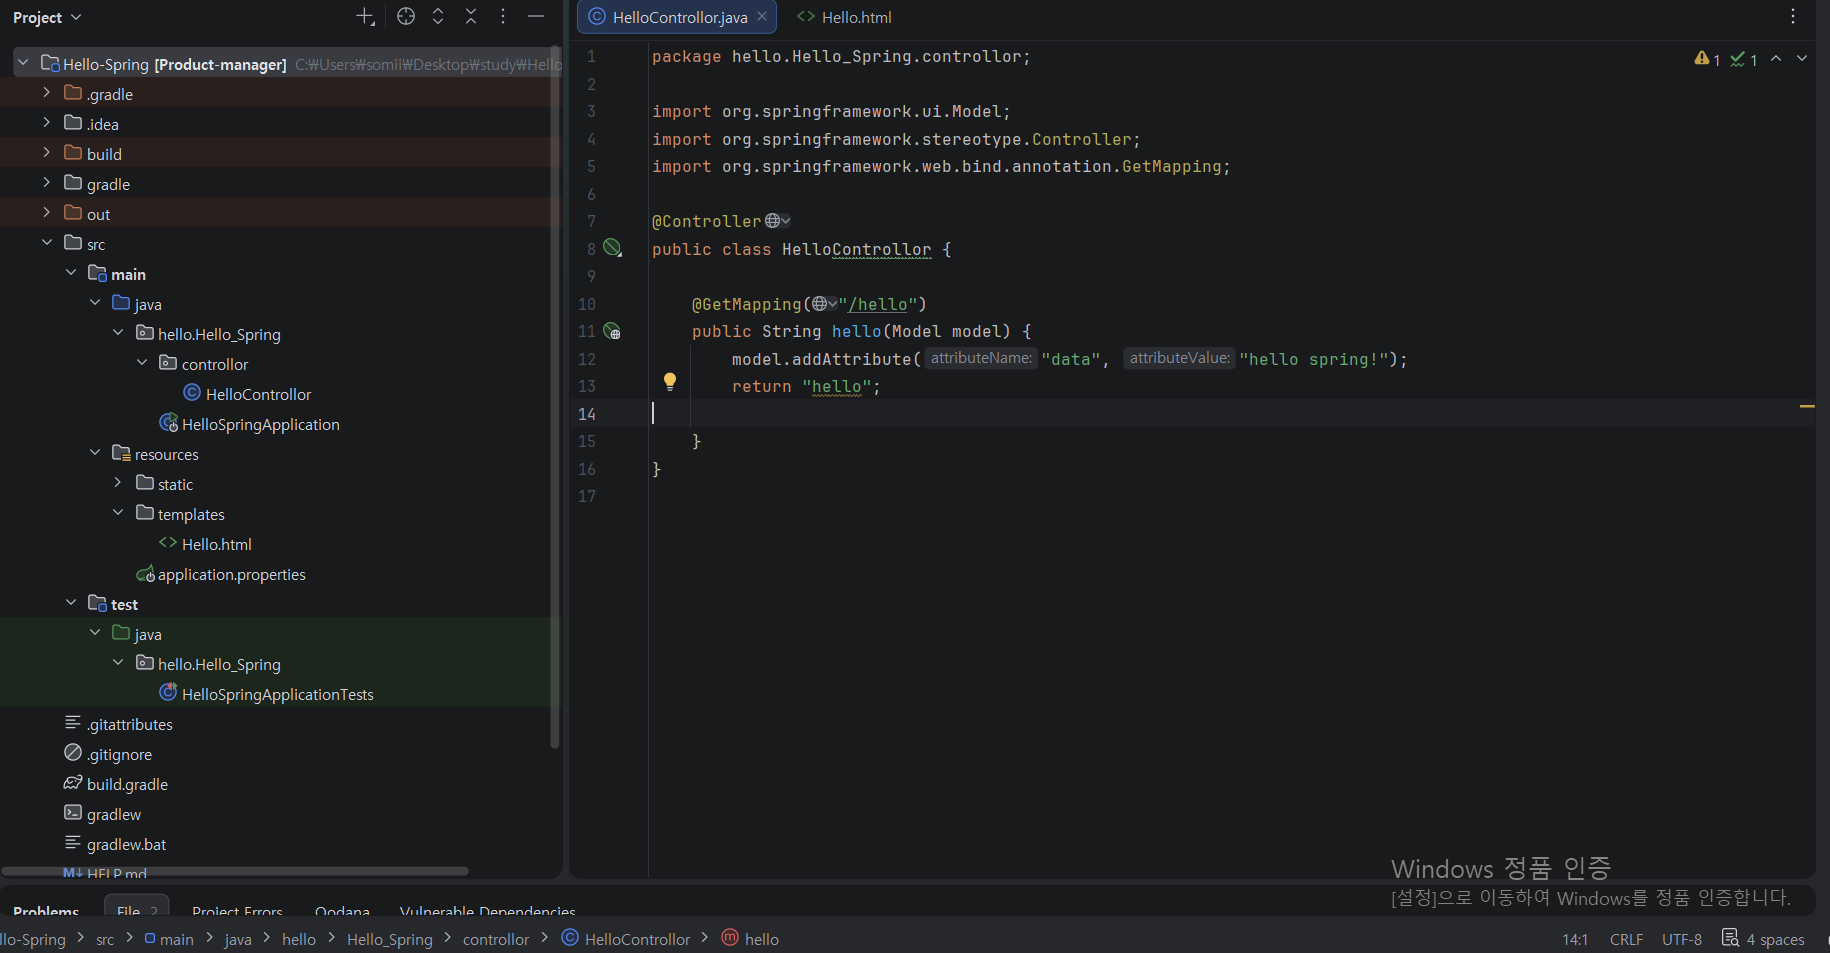This screenshot has width=1830, height=953.
Task: Click the HelloControllor class icon in project tree
Action: (x=192, y=393)
